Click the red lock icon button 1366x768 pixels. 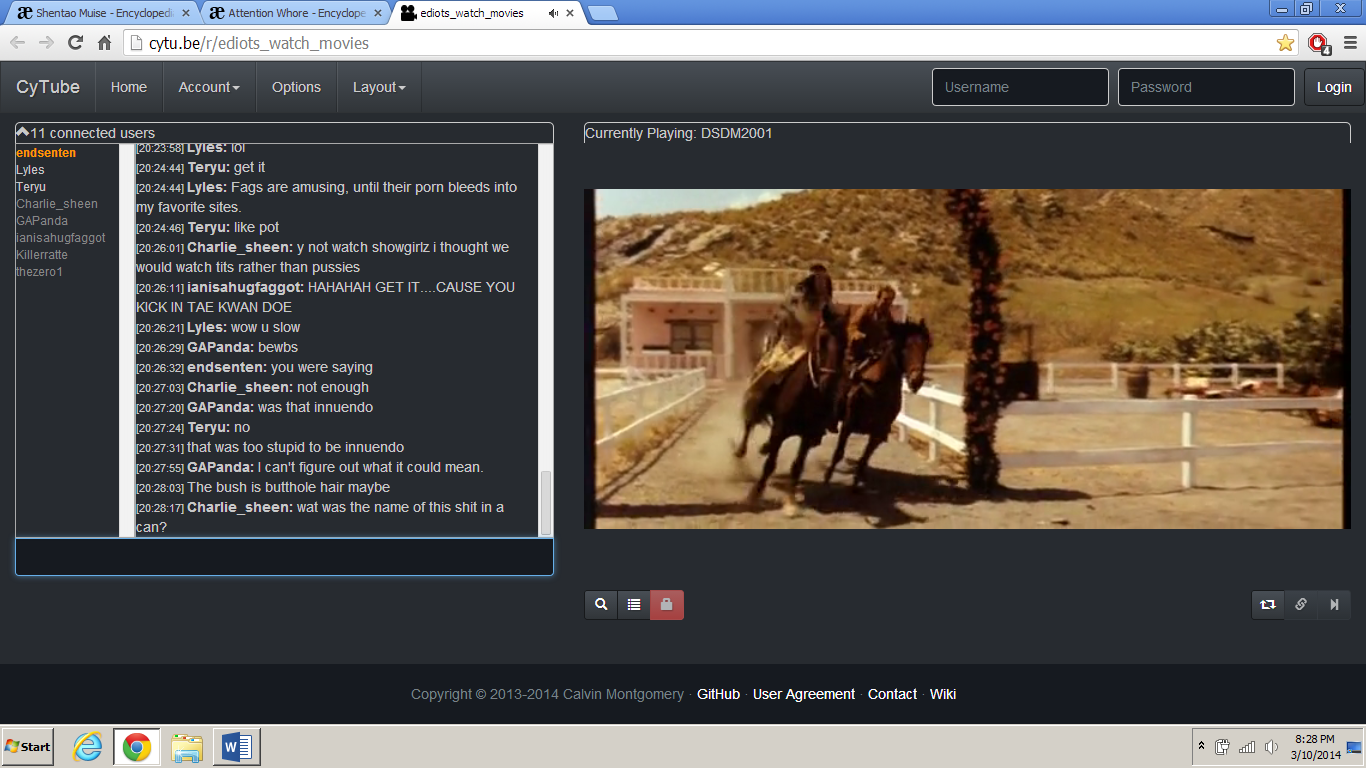tap(667, 605)
